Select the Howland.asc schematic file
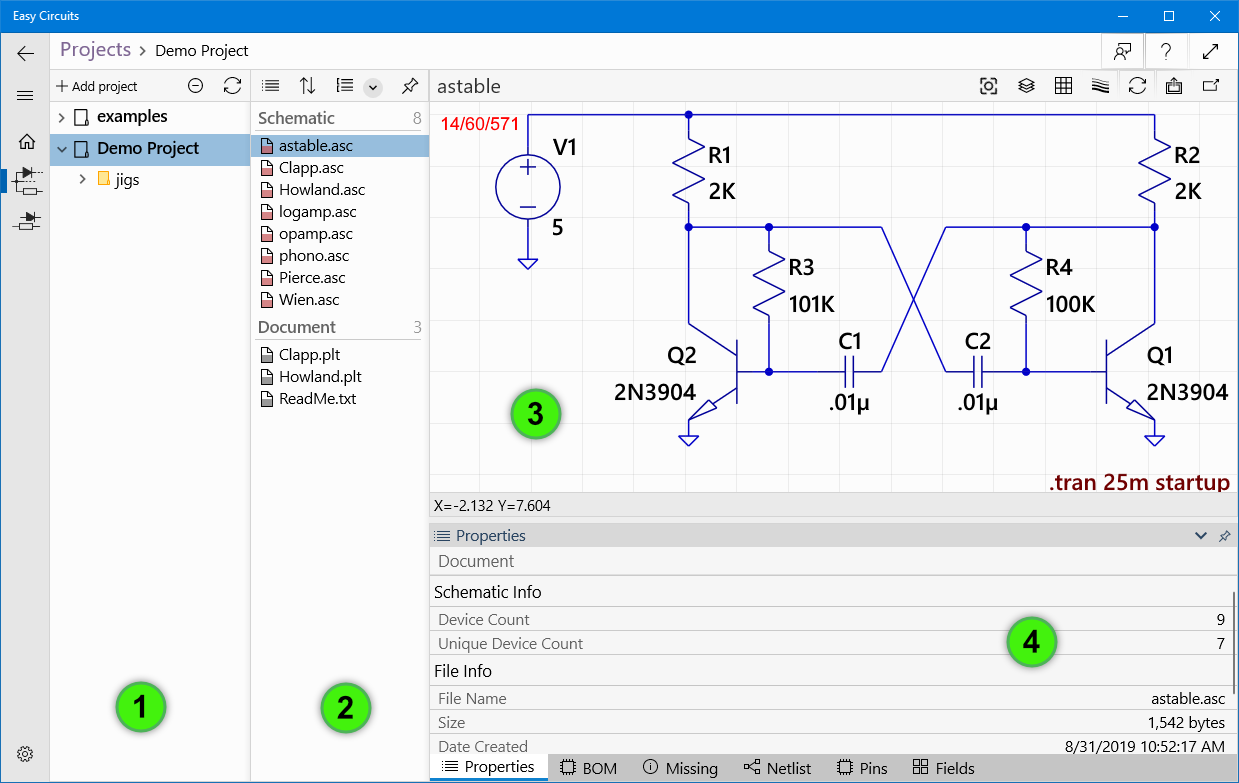The width and height of the screenshot is (1239, 783). point(321,190)
